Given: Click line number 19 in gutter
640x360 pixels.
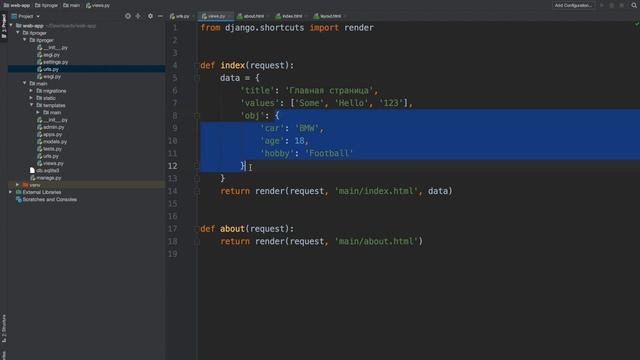Looking at the screenshot, I should click(x=173, y=254).
